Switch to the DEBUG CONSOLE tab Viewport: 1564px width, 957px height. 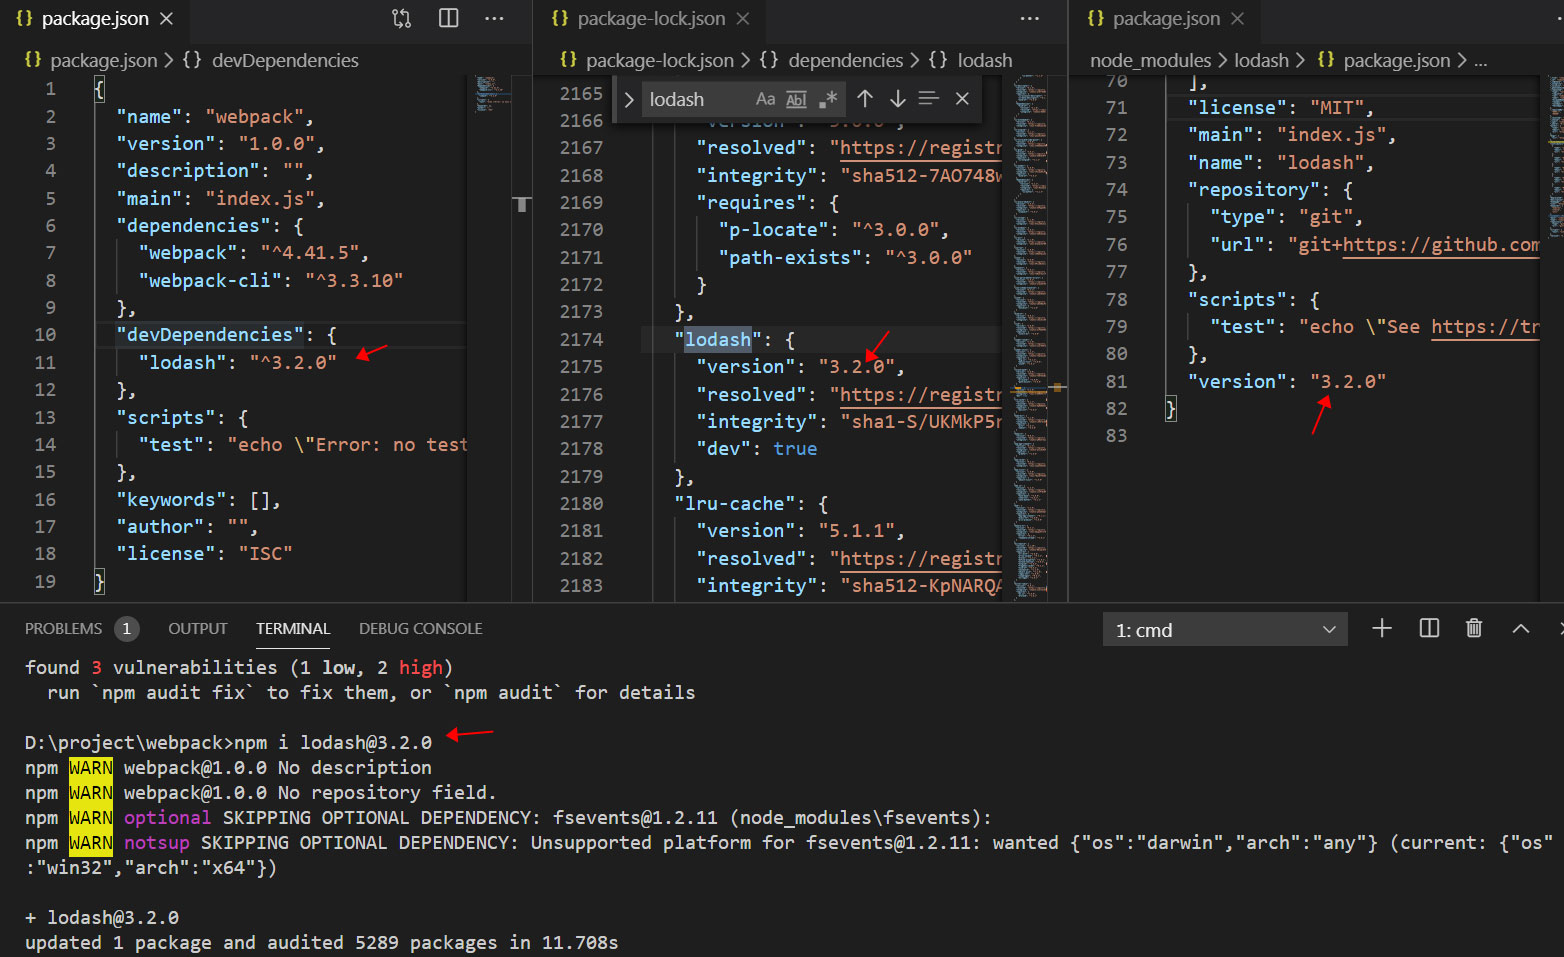tap(420, 628)
